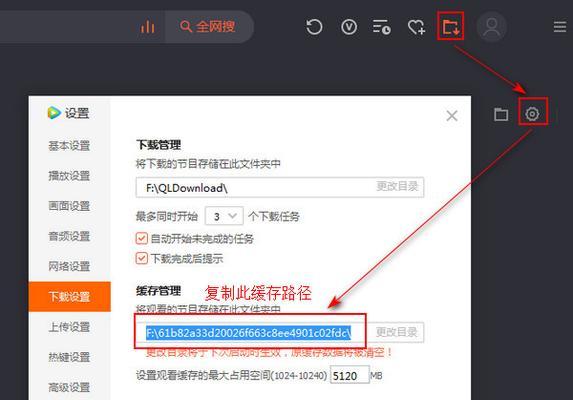Click 更改目录 for cache folder

point(396,332)
